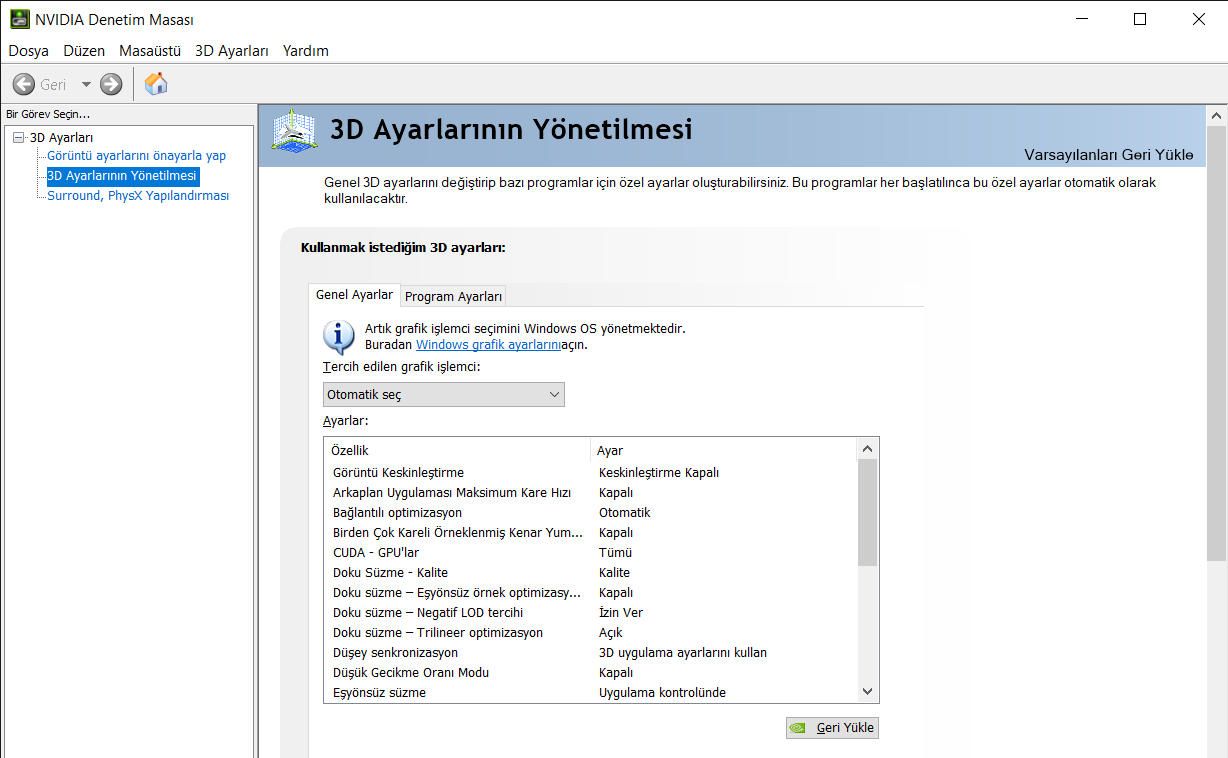Open the Masaüstü menu
The image size is (1228, 758).
pyautogui.click(x=150, y=51)
